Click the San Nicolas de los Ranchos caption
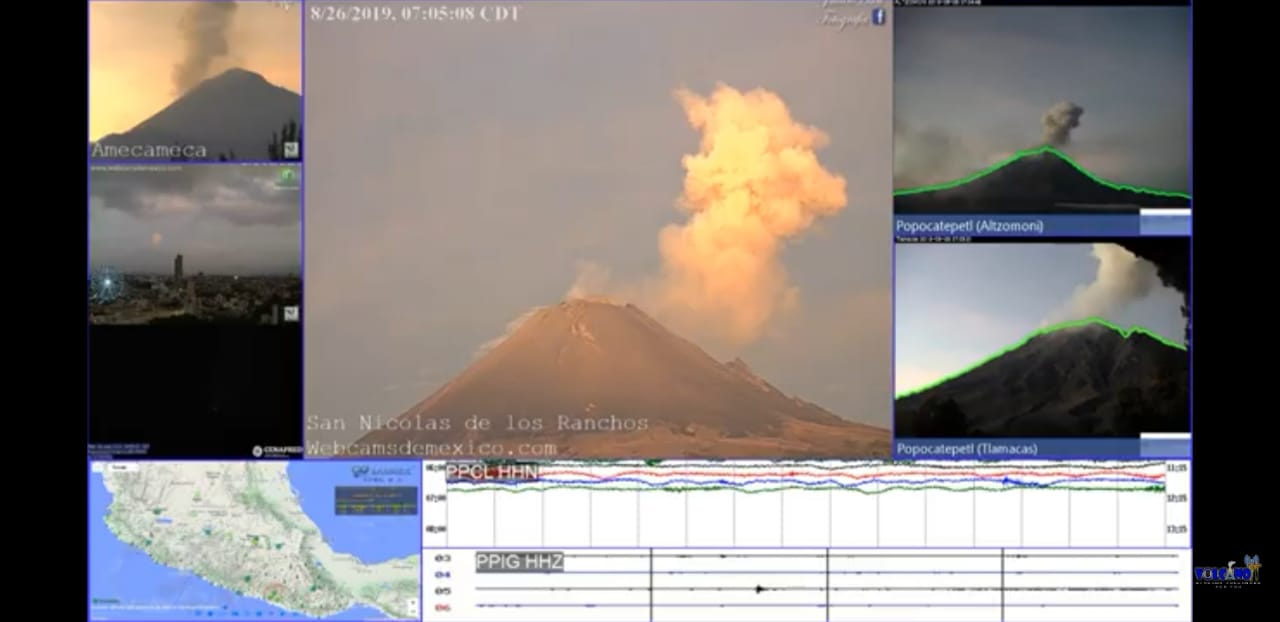Image resolution: width=1280 pixels, height=622 pixels. tap(477, 423)
